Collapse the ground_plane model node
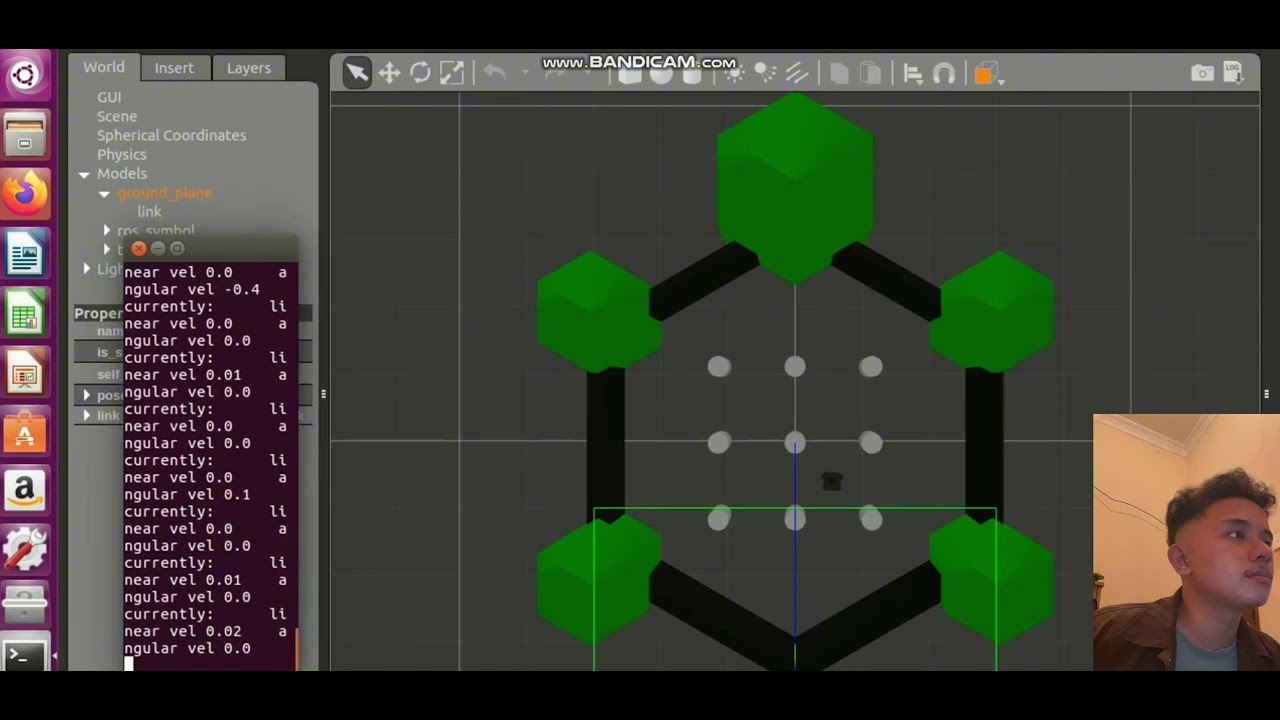The image size is (1280, 720). click(x=104, y=193)
